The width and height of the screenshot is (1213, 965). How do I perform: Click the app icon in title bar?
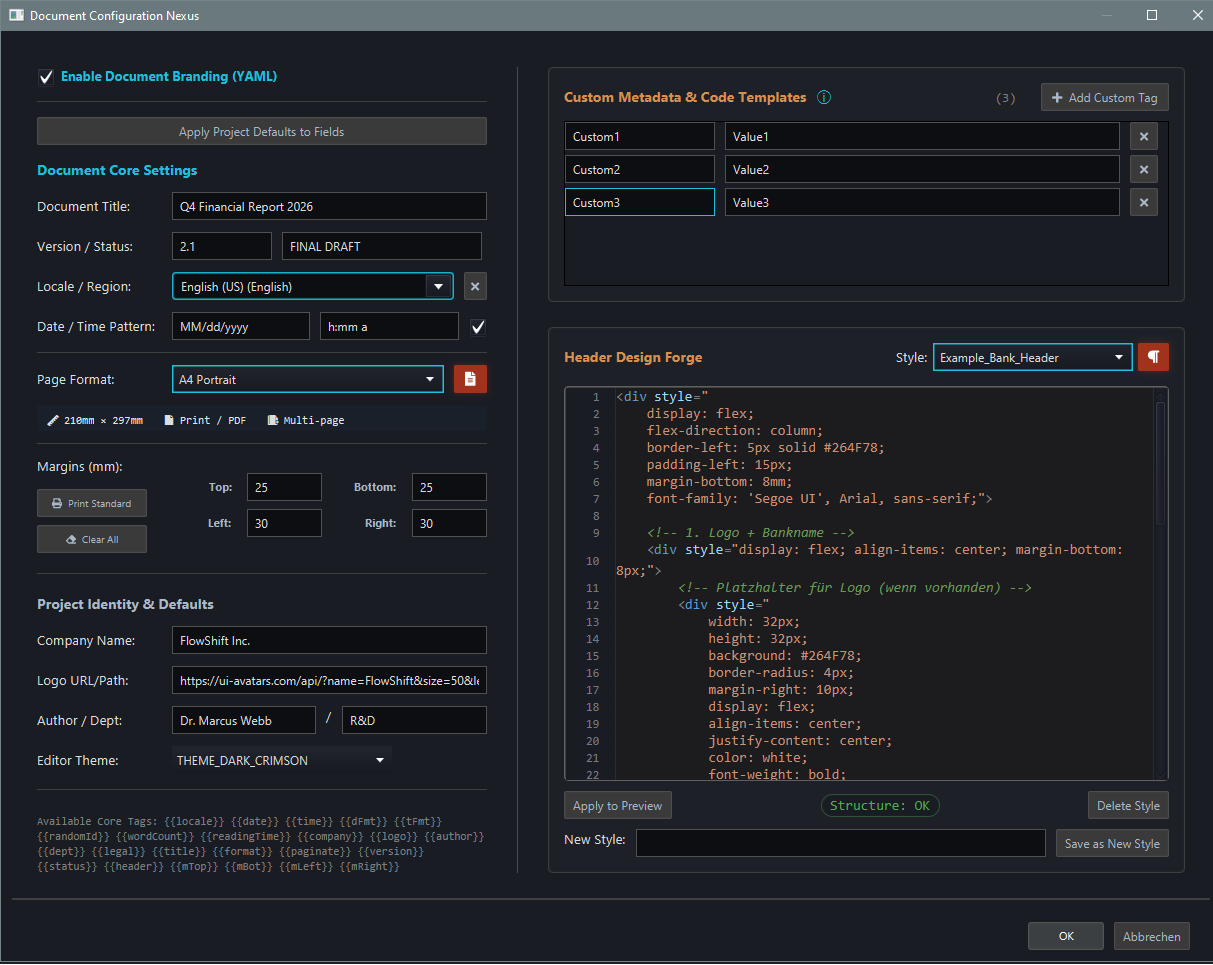16,16
